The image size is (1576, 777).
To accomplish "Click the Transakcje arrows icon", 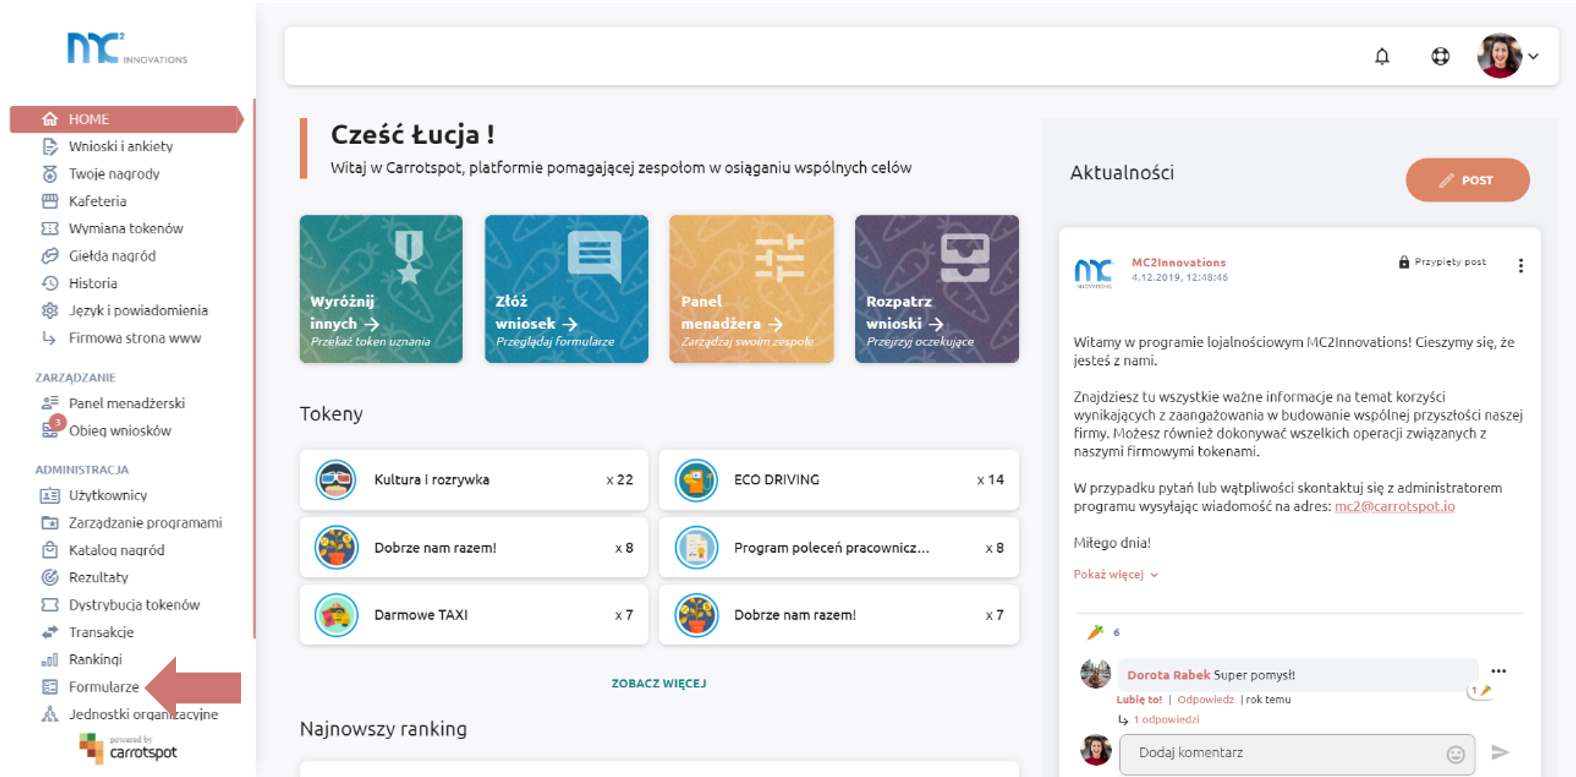I will [x=50, y=632].
